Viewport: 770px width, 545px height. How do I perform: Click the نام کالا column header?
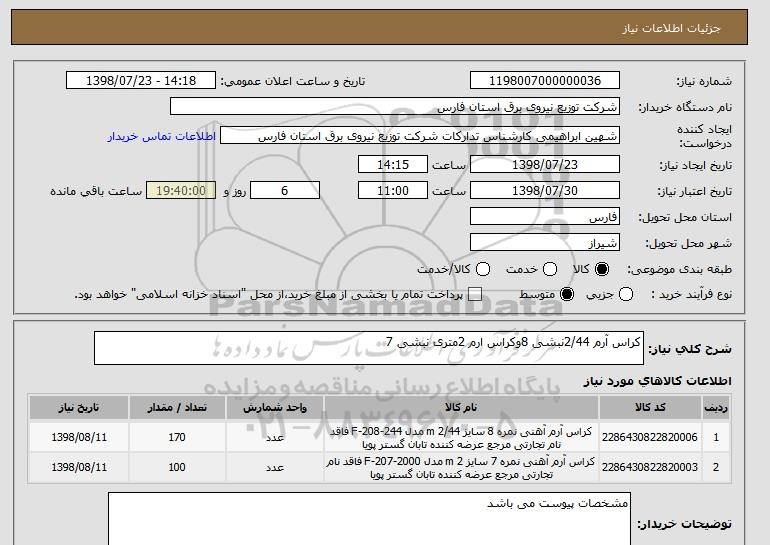tap(461, 408)
